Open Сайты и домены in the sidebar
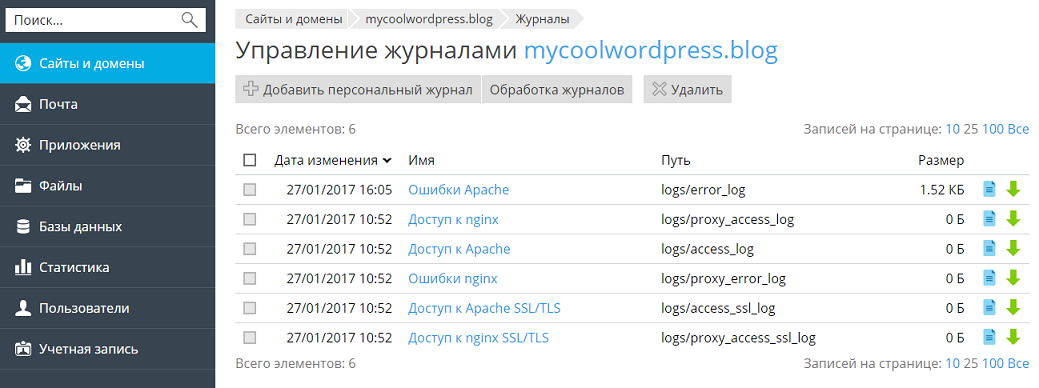This screenshot has height=388, width=1039. coord(107,64)
